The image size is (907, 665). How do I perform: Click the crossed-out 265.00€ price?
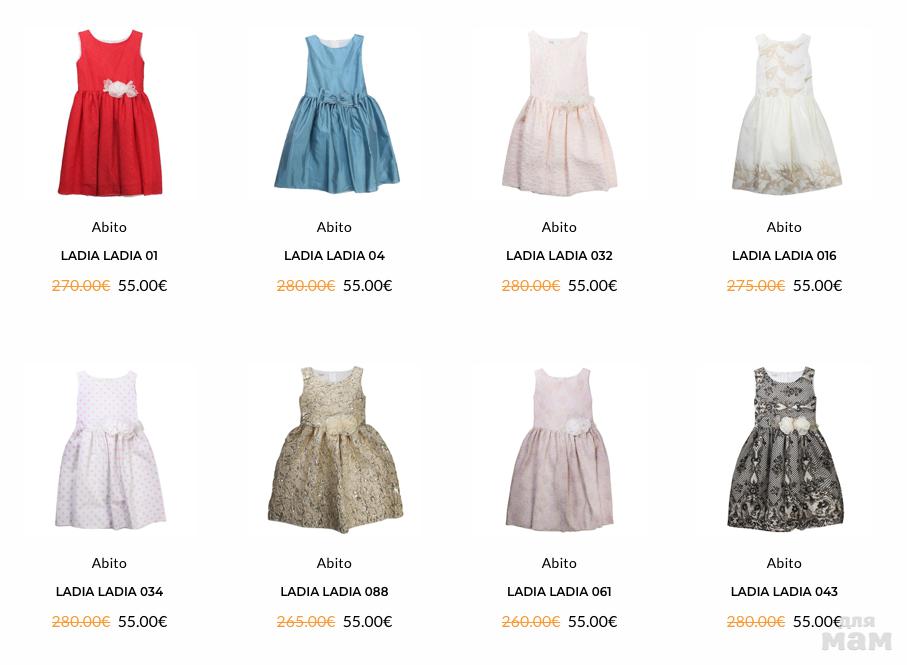pos(306,622)
